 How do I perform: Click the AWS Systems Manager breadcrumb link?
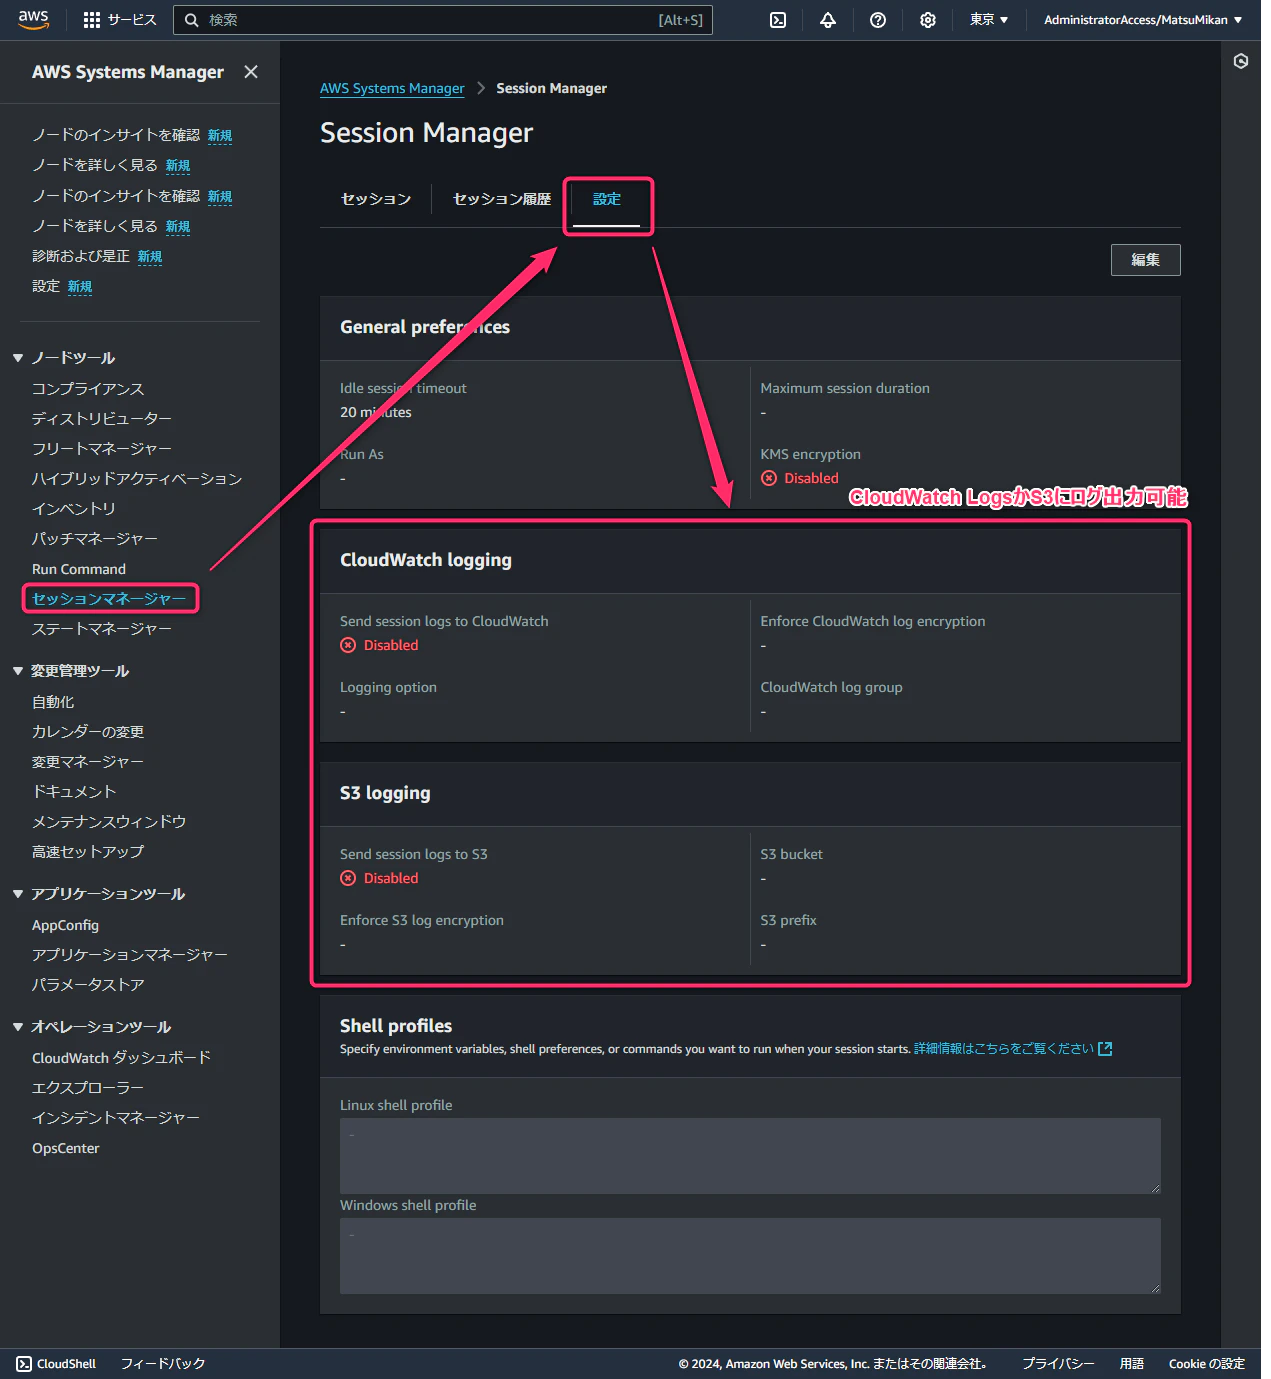(x=392, y=88)
